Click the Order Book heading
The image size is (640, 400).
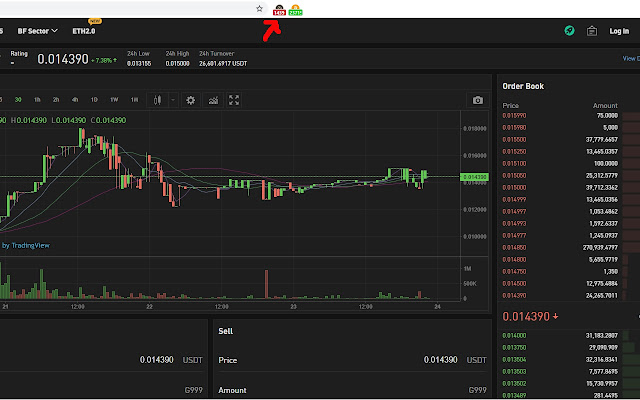[523, 86]
